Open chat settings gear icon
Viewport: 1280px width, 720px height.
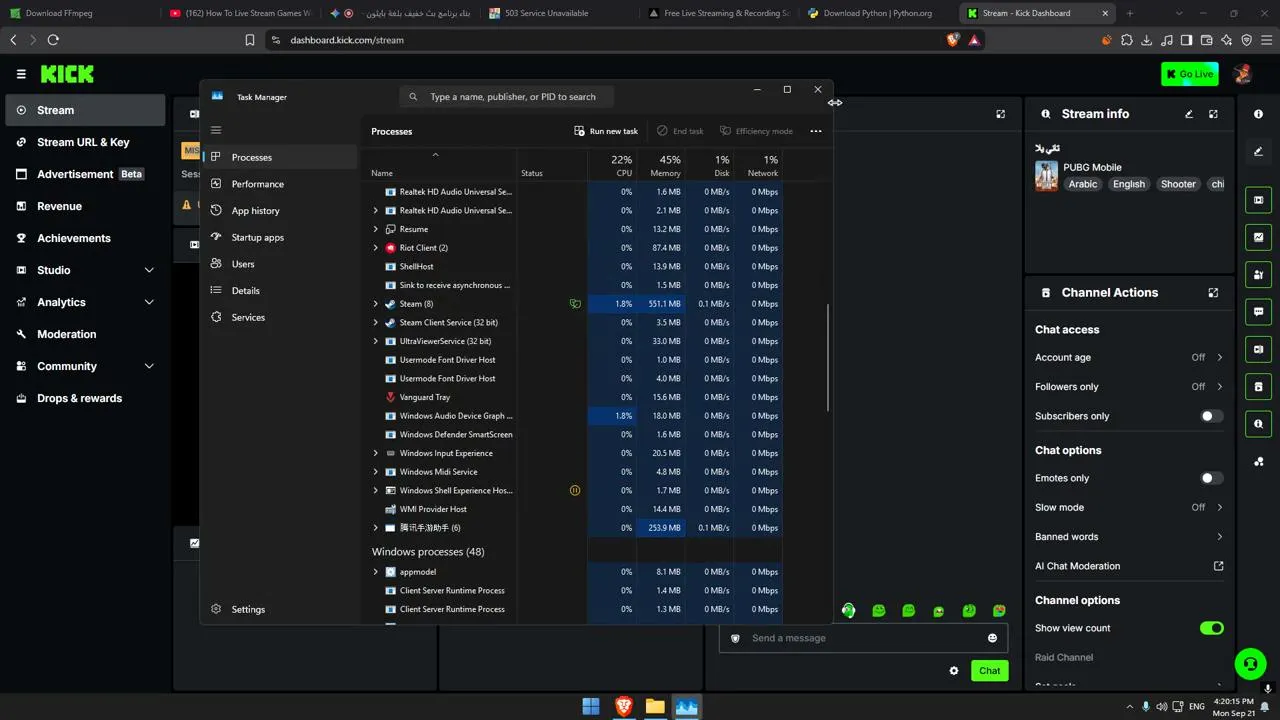click(954, 671)
